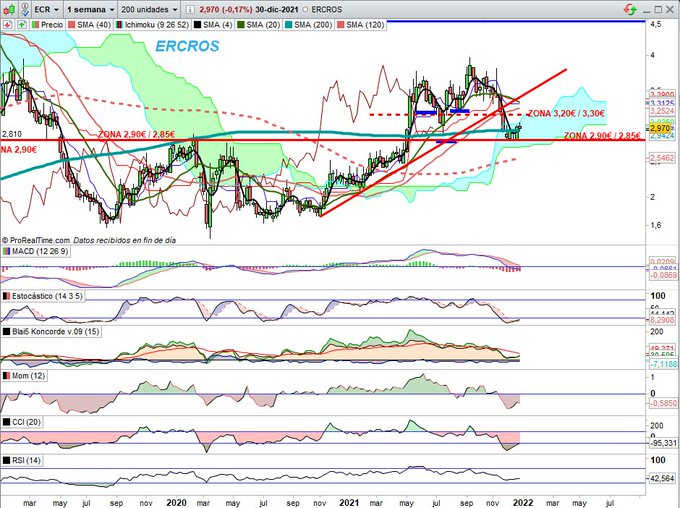Click the RSI panel black icon
This screenshot has width=680, height=508.
pyautogui.click(x=6, y=460)
